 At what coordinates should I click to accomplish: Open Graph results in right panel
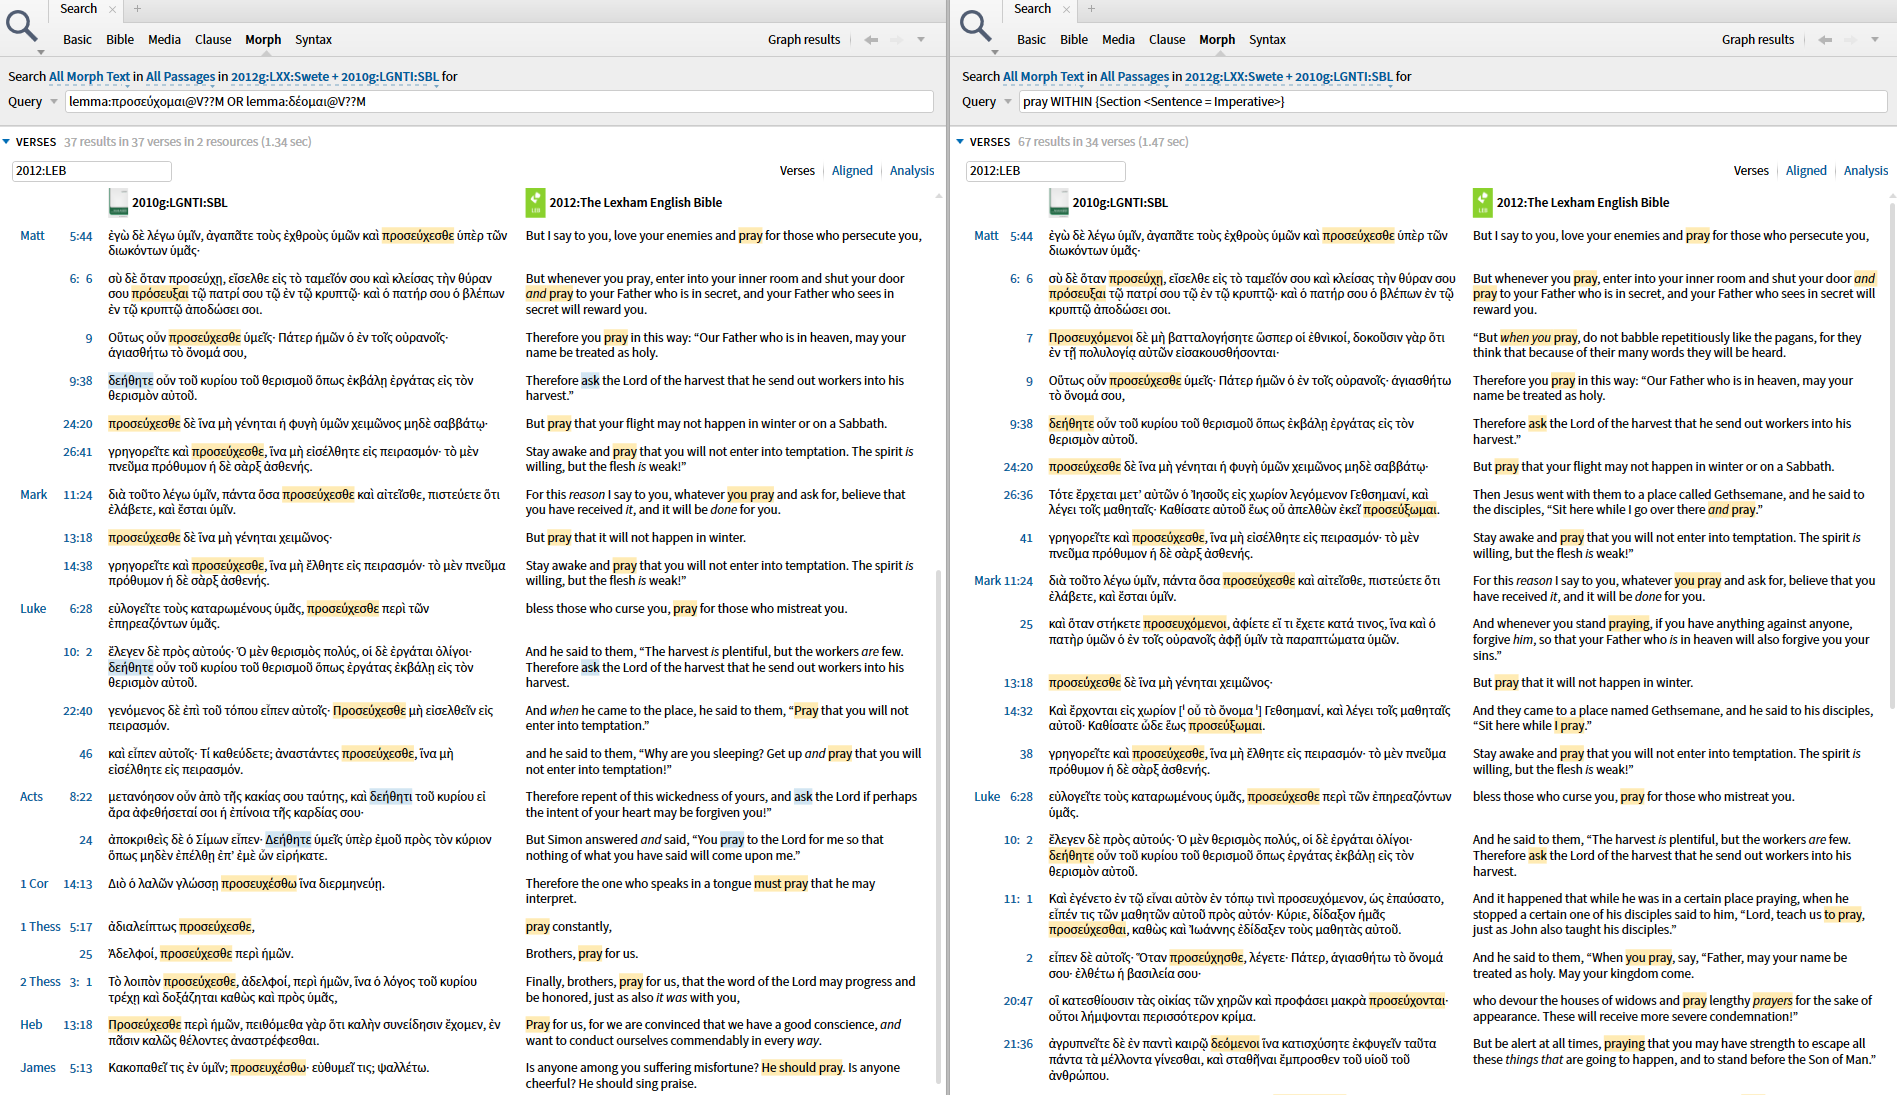click(x=1758, y=40)
